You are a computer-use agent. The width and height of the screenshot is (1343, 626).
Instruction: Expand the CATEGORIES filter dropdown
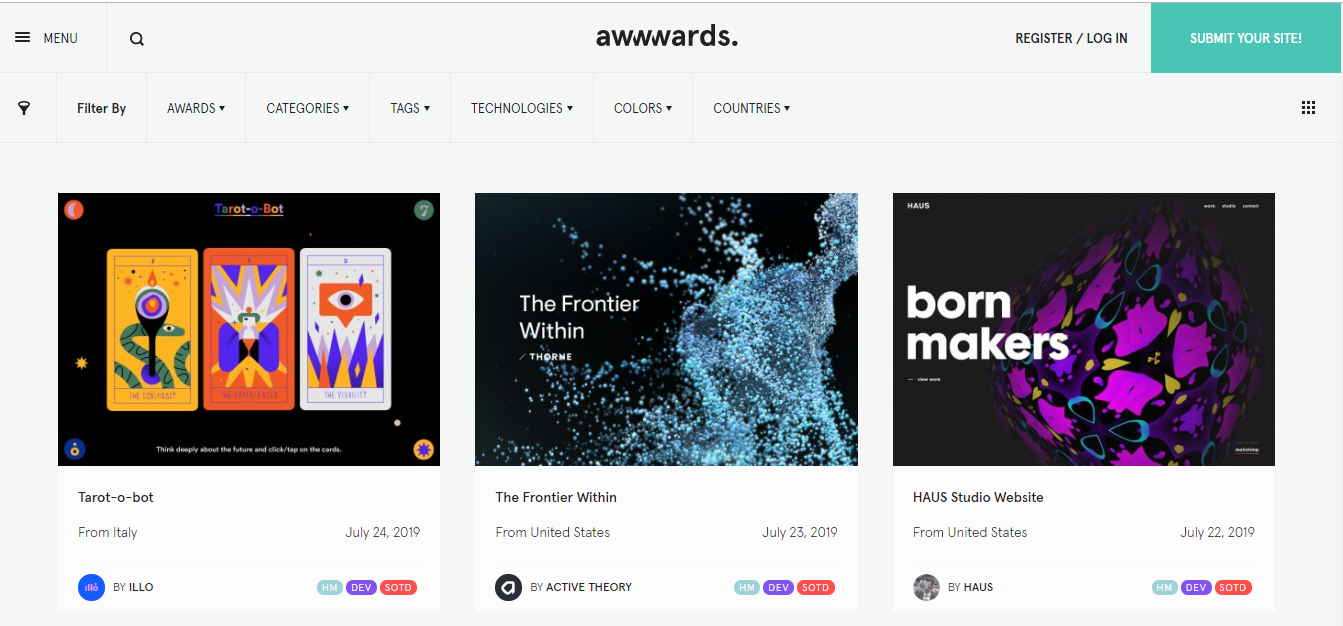(308, 108)
